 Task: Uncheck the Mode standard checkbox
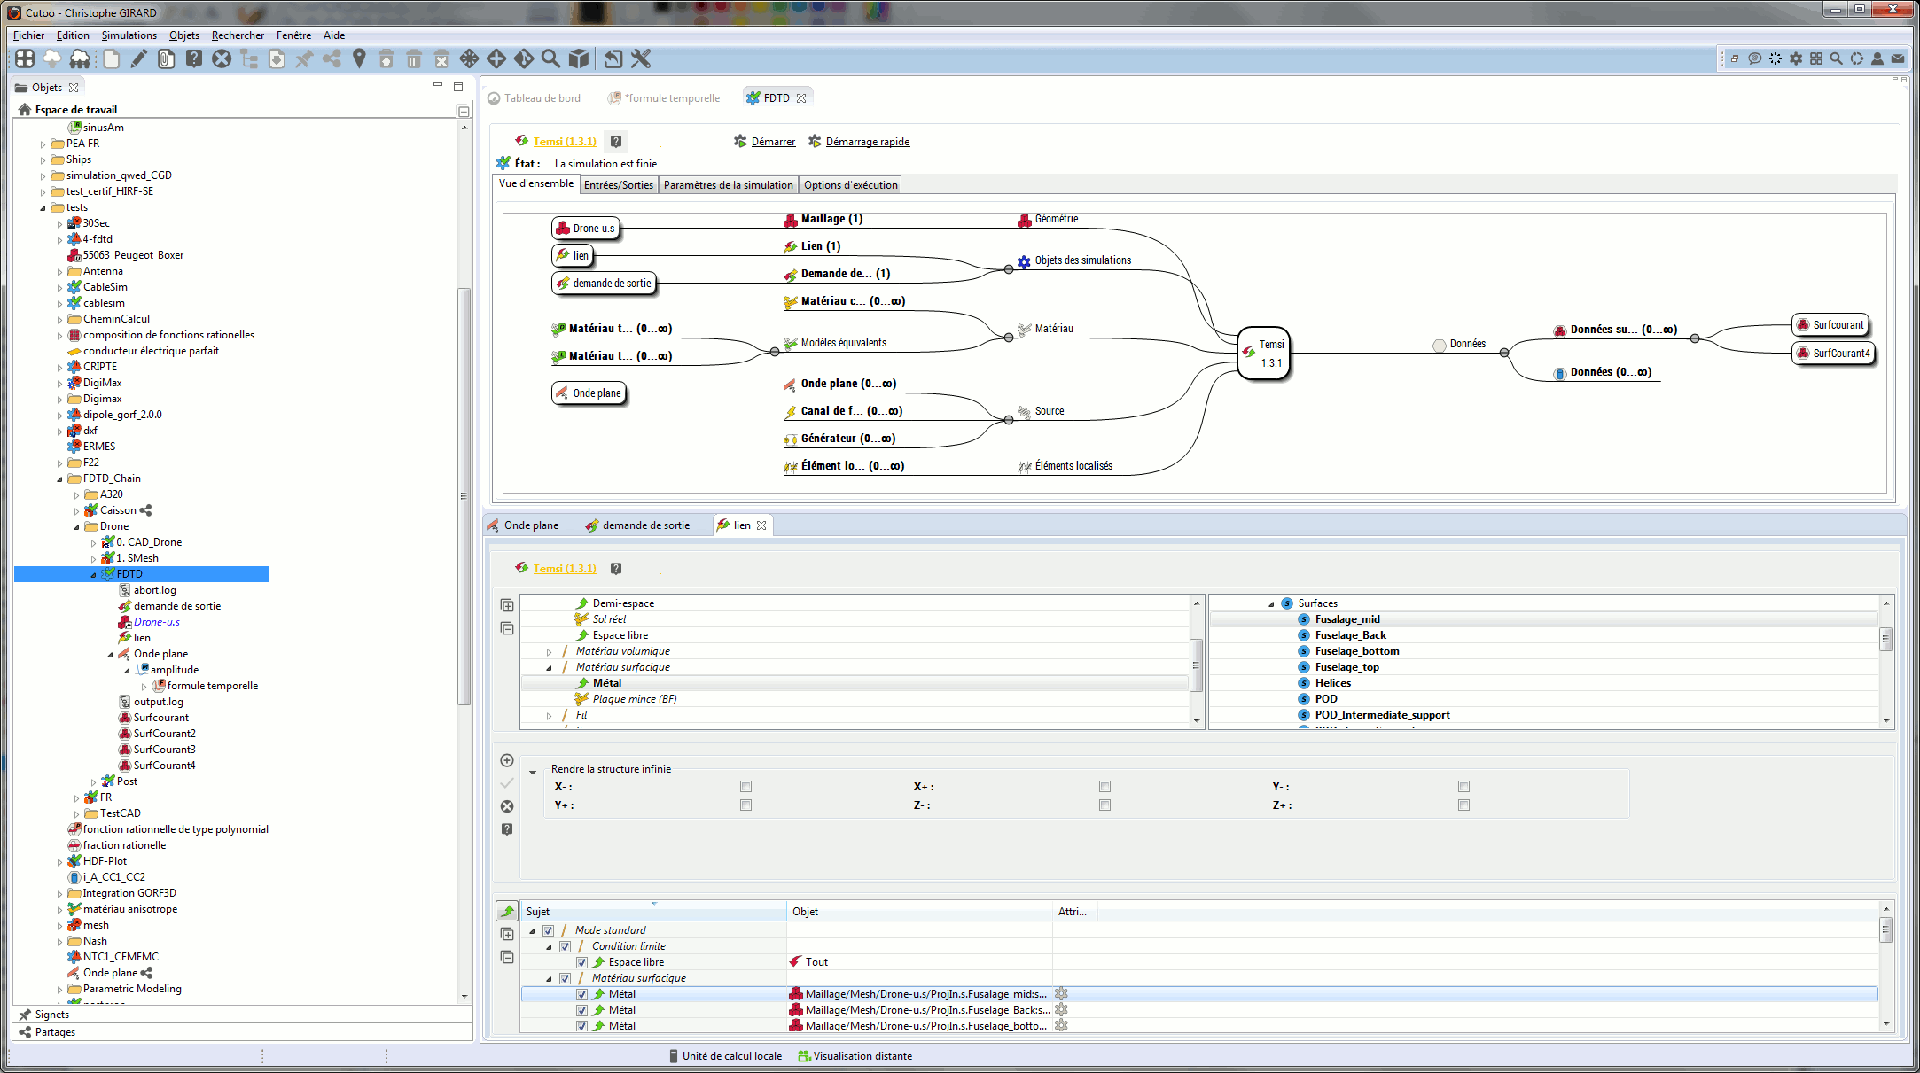548,930
